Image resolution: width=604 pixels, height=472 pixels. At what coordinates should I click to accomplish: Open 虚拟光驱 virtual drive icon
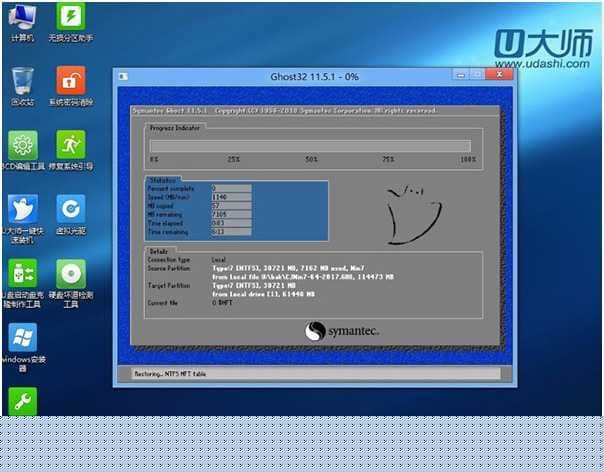coord(70,208)
